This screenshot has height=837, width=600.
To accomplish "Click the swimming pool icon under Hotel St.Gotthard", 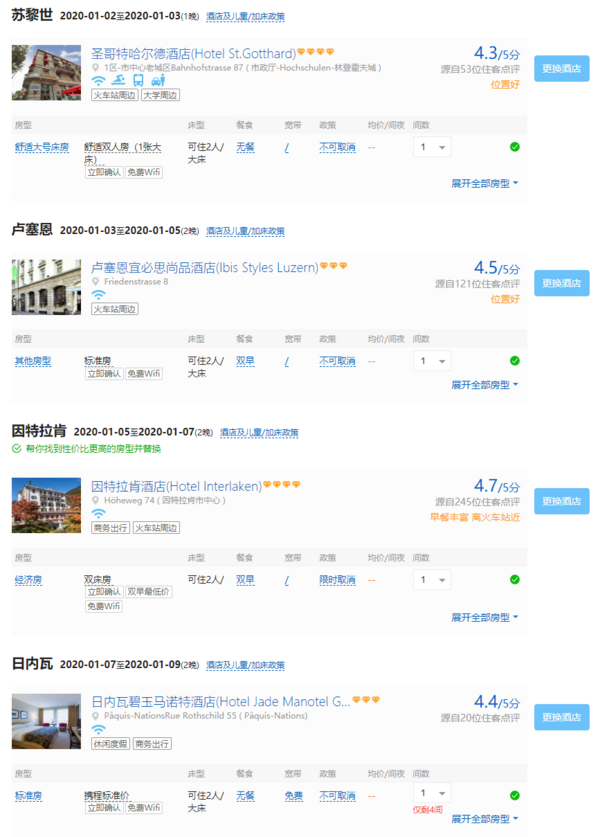I will point(119,81).
